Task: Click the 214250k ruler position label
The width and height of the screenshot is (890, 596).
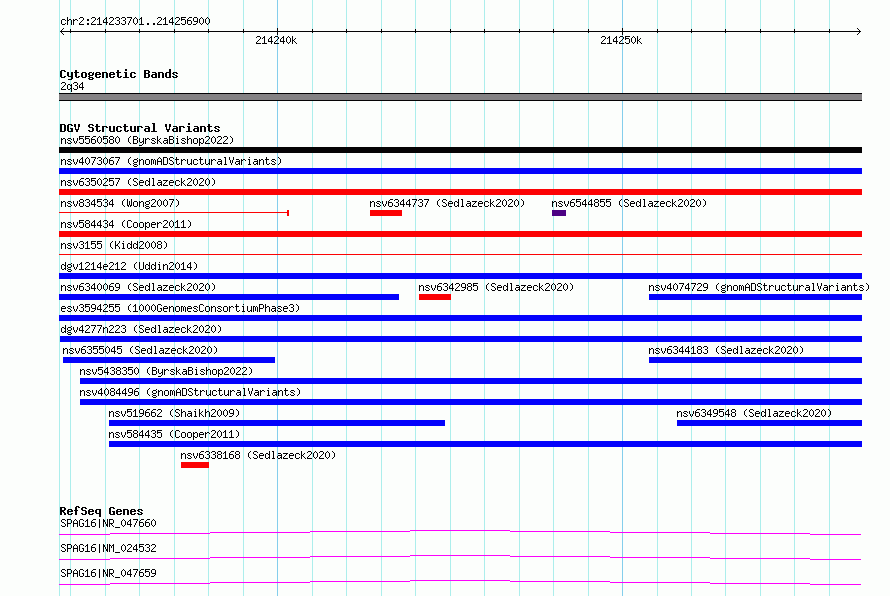Action: [621, 40]
